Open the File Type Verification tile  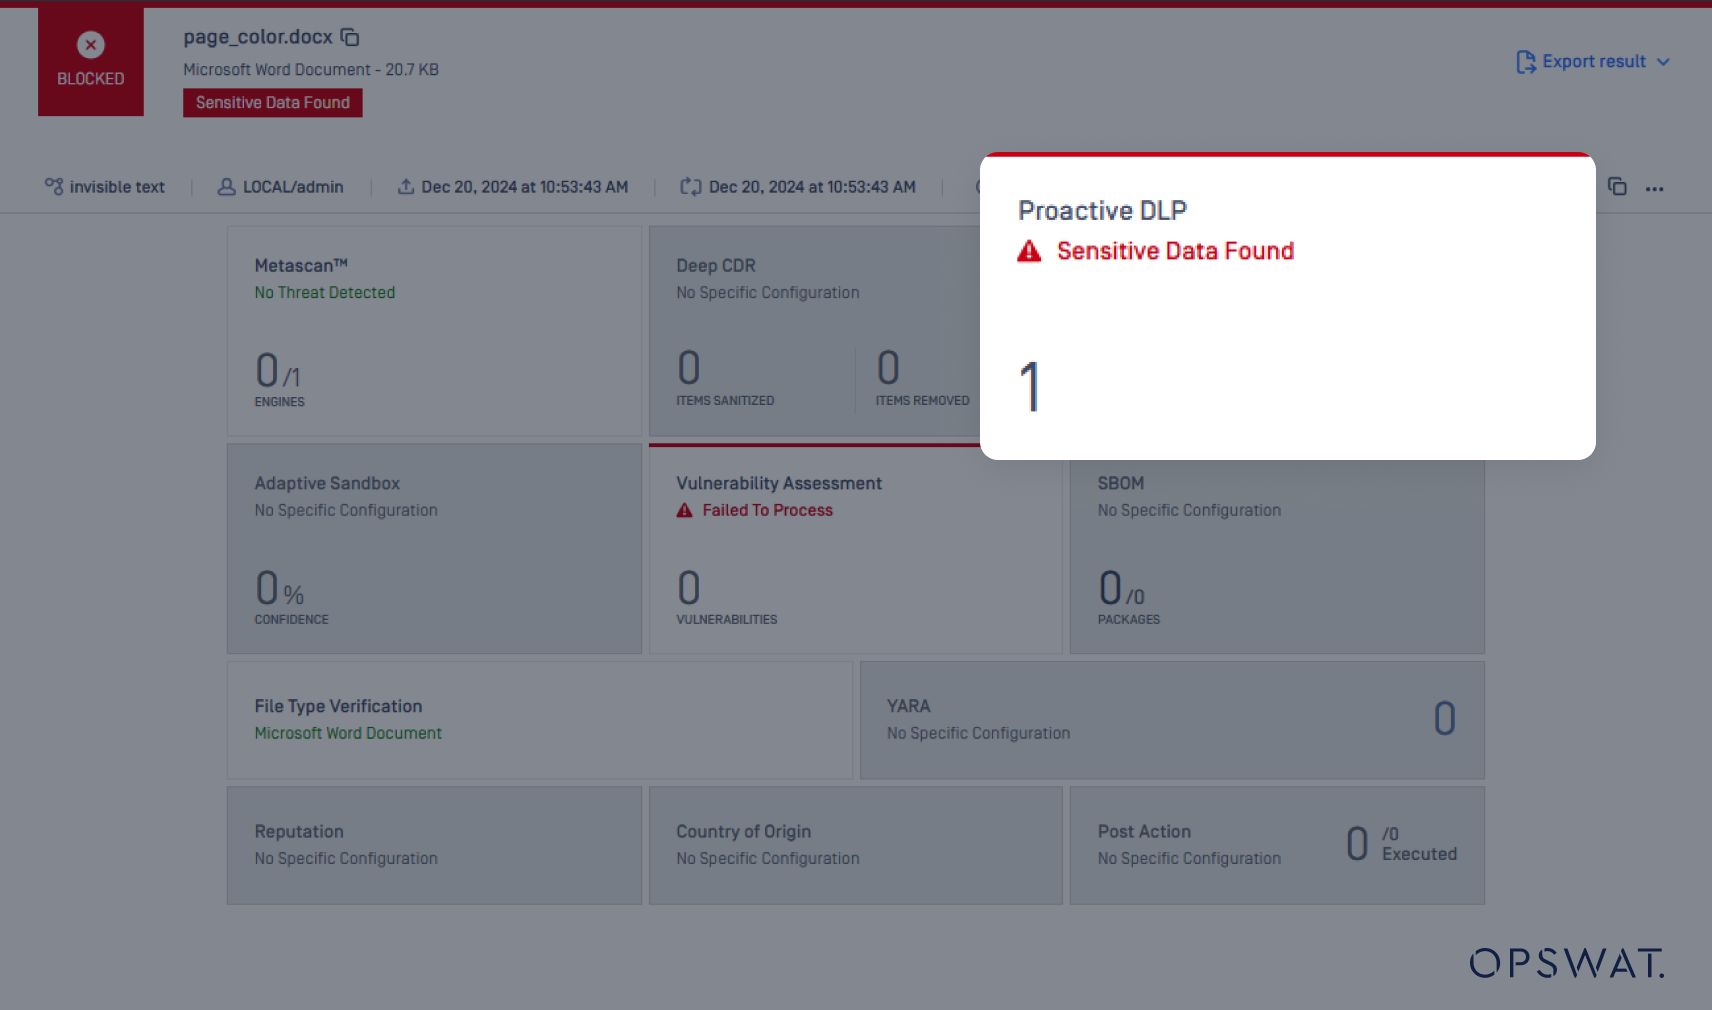click(x=539, y=720)
